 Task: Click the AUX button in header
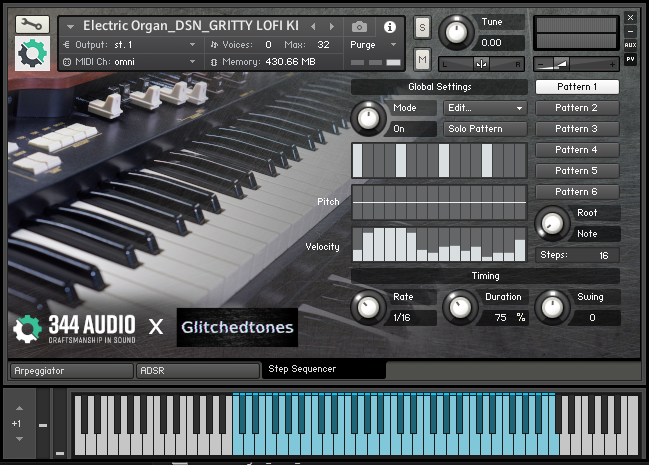point(629,45)
